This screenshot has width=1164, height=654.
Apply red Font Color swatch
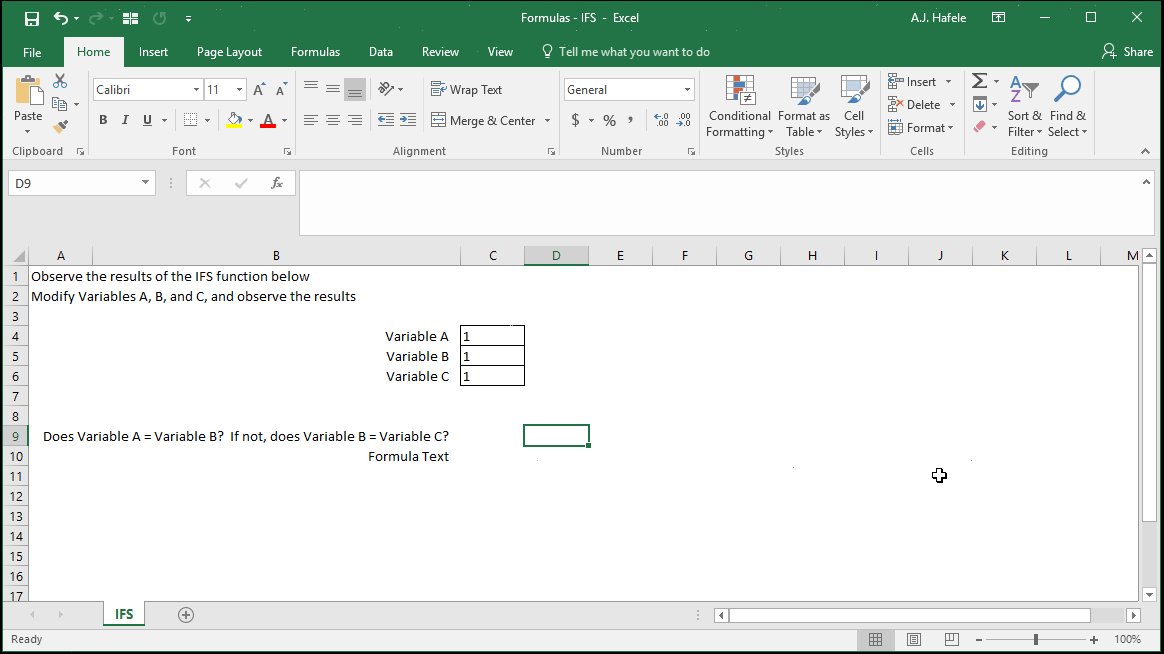coord(269,120)
